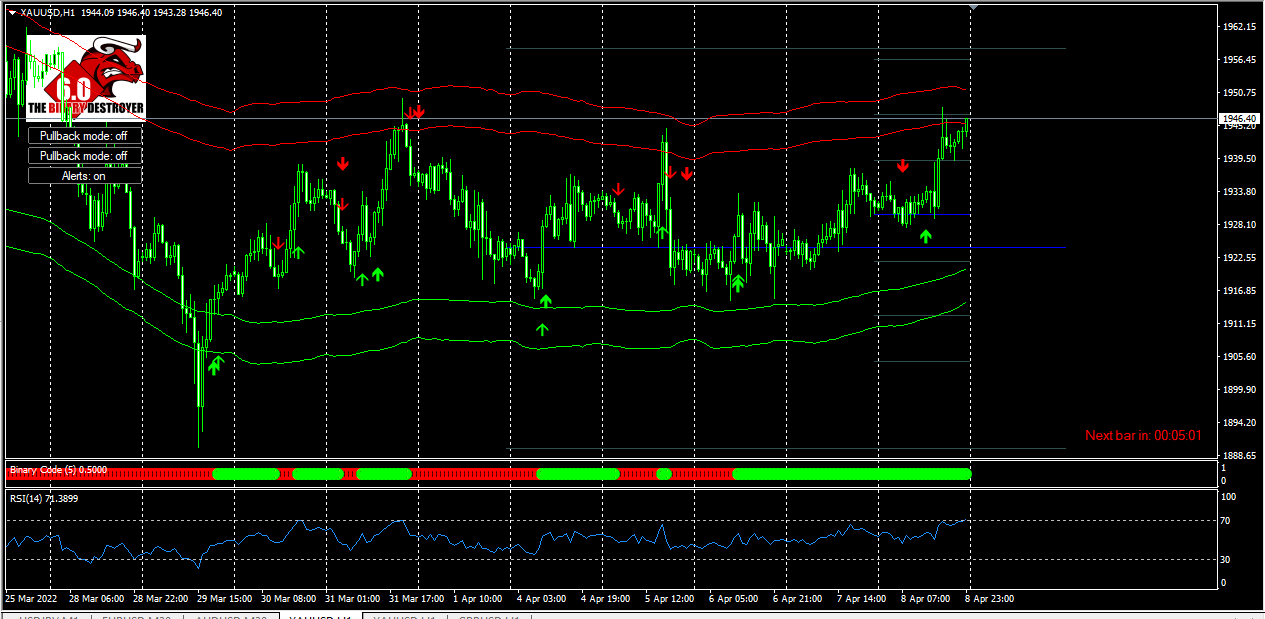The image size is (1265, 619).
Task: Click the 1962.15 price axis label
Action: click(x=1241, y=27)
